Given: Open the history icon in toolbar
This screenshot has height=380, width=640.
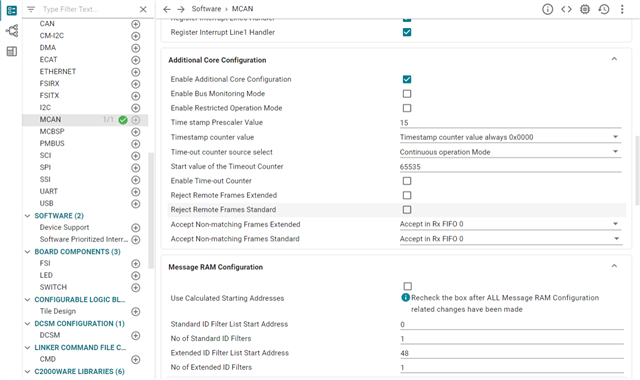Looking at the screenshot, I should pos(604,9).
